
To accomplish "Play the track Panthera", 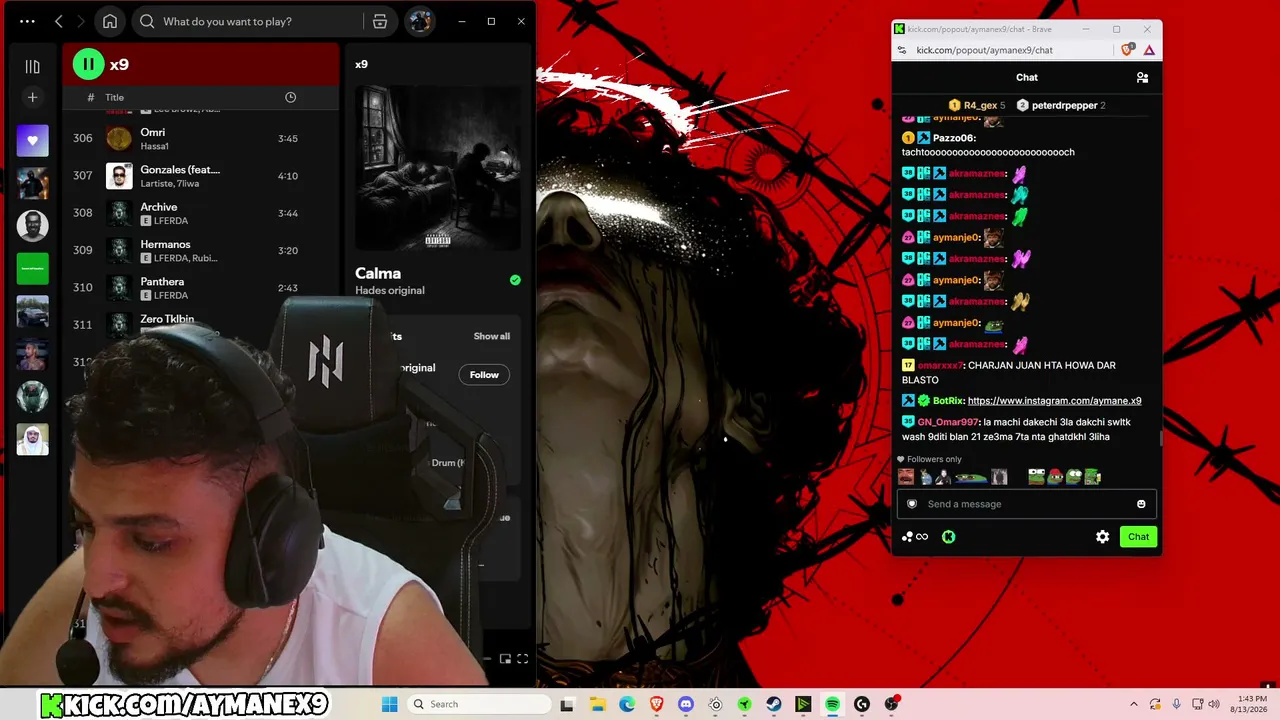I will (162, 282).
